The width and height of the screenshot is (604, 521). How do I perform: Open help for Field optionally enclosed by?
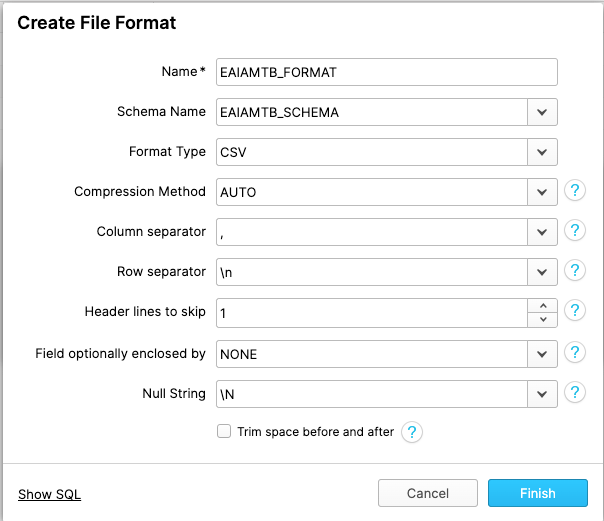575,353
